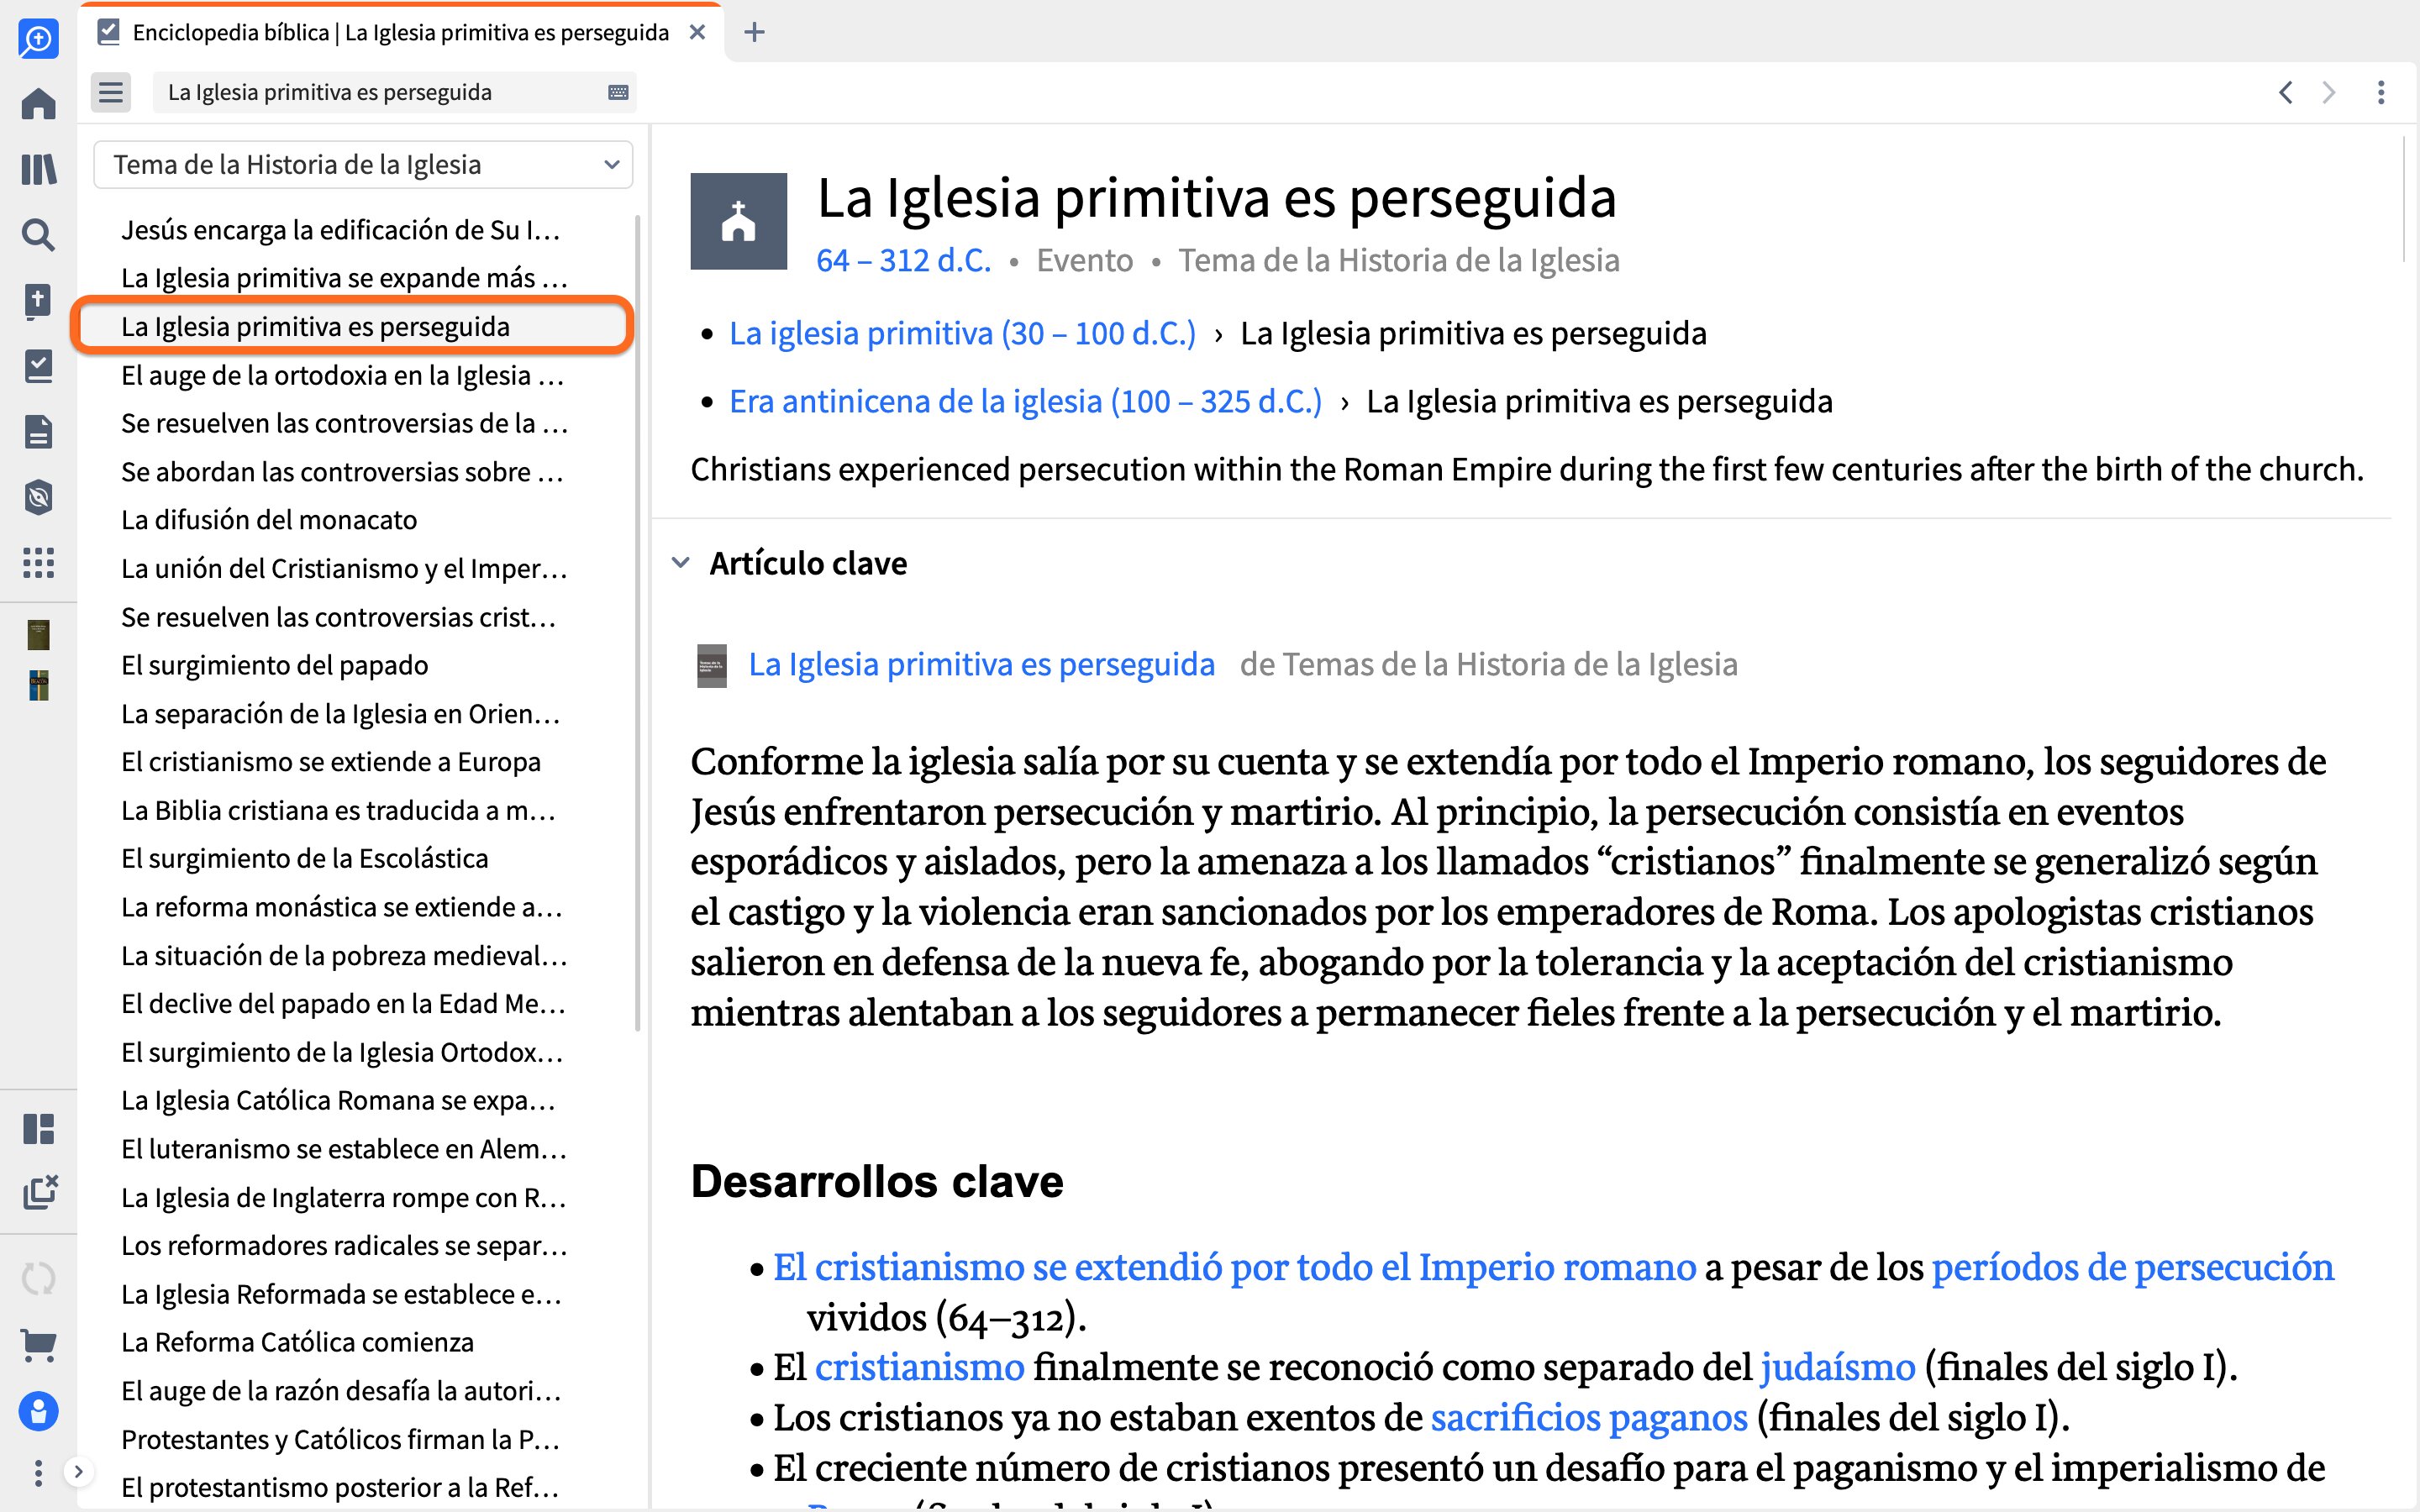Open the Library books icon
This screenshot has height=1512, width=2420.
click(x=38, y=169)
